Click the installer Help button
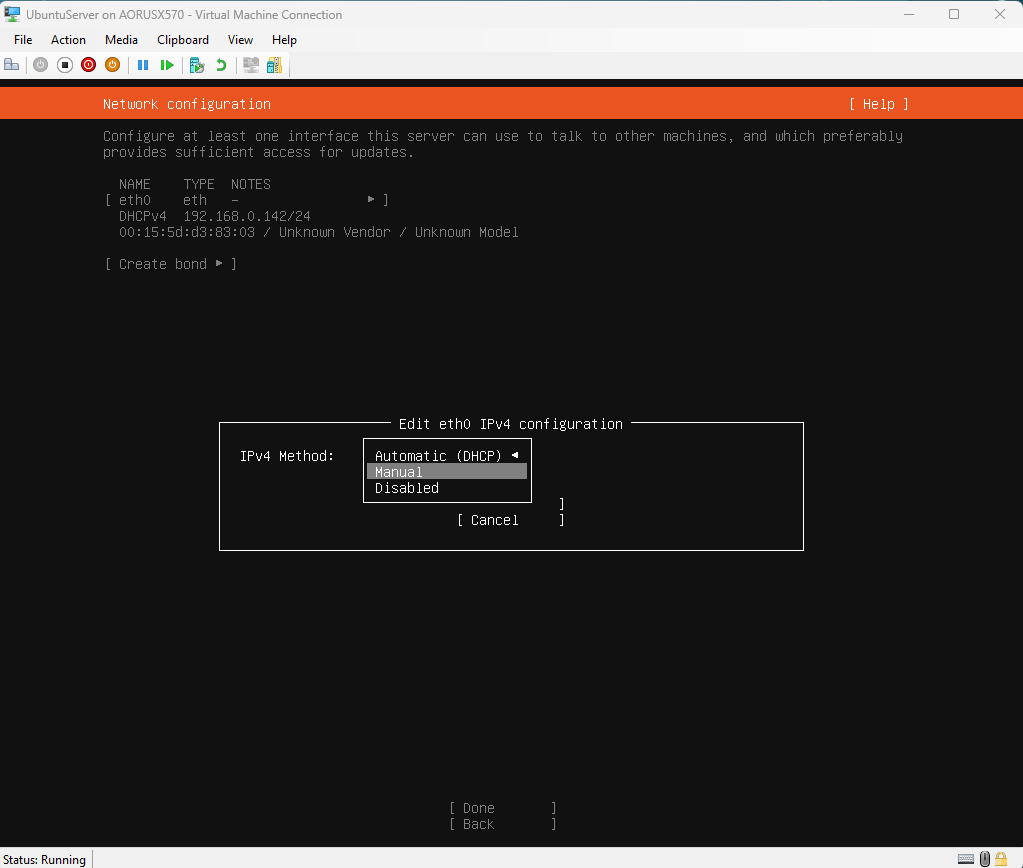 pyautogui.click(x=879, y=104)
